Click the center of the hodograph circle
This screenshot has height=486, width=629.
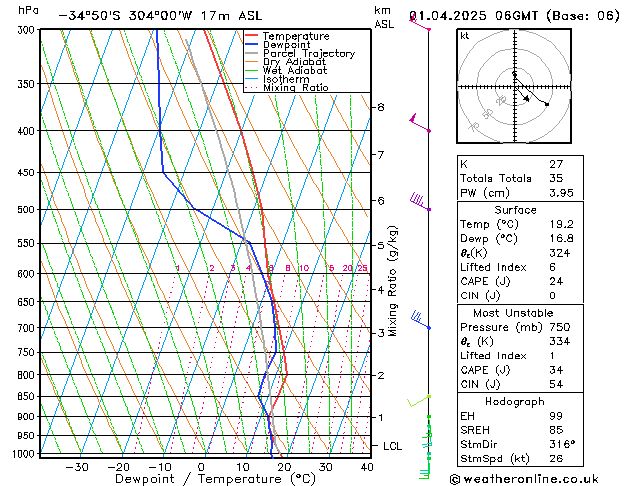514,88
